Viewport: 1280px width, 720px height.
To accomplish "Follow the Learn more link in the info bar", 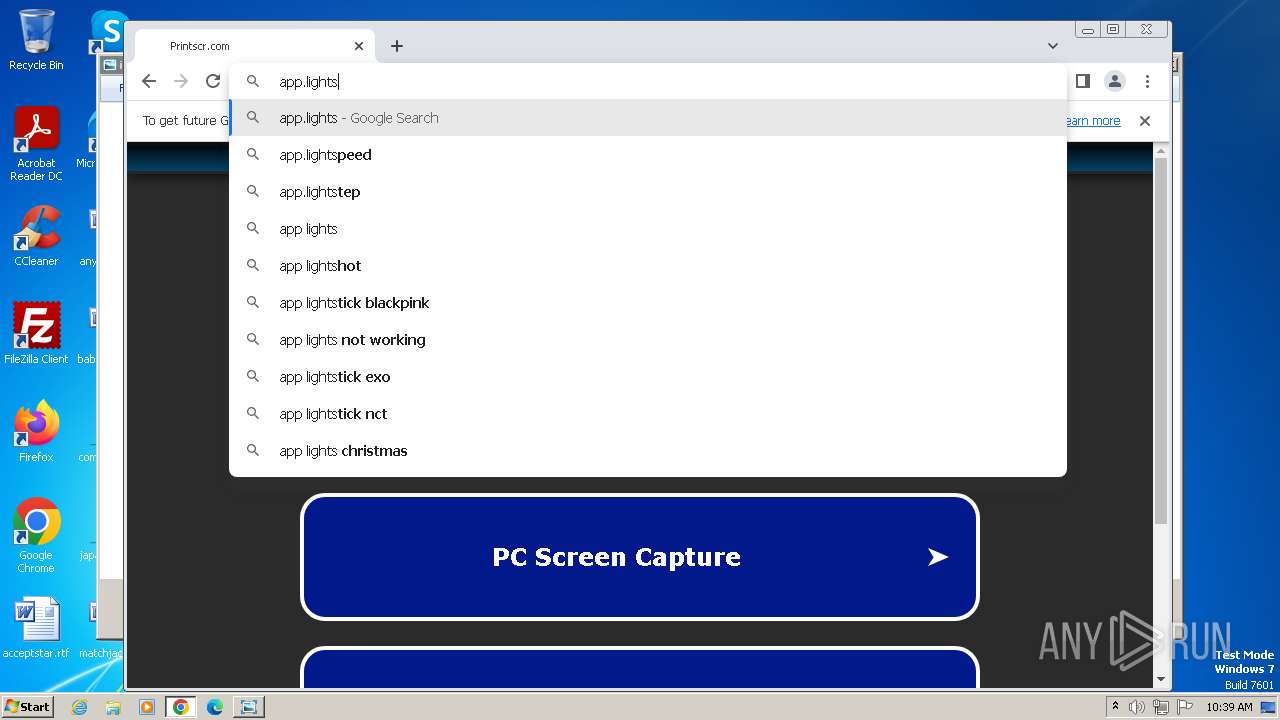I will click(x=1091, y=121).
